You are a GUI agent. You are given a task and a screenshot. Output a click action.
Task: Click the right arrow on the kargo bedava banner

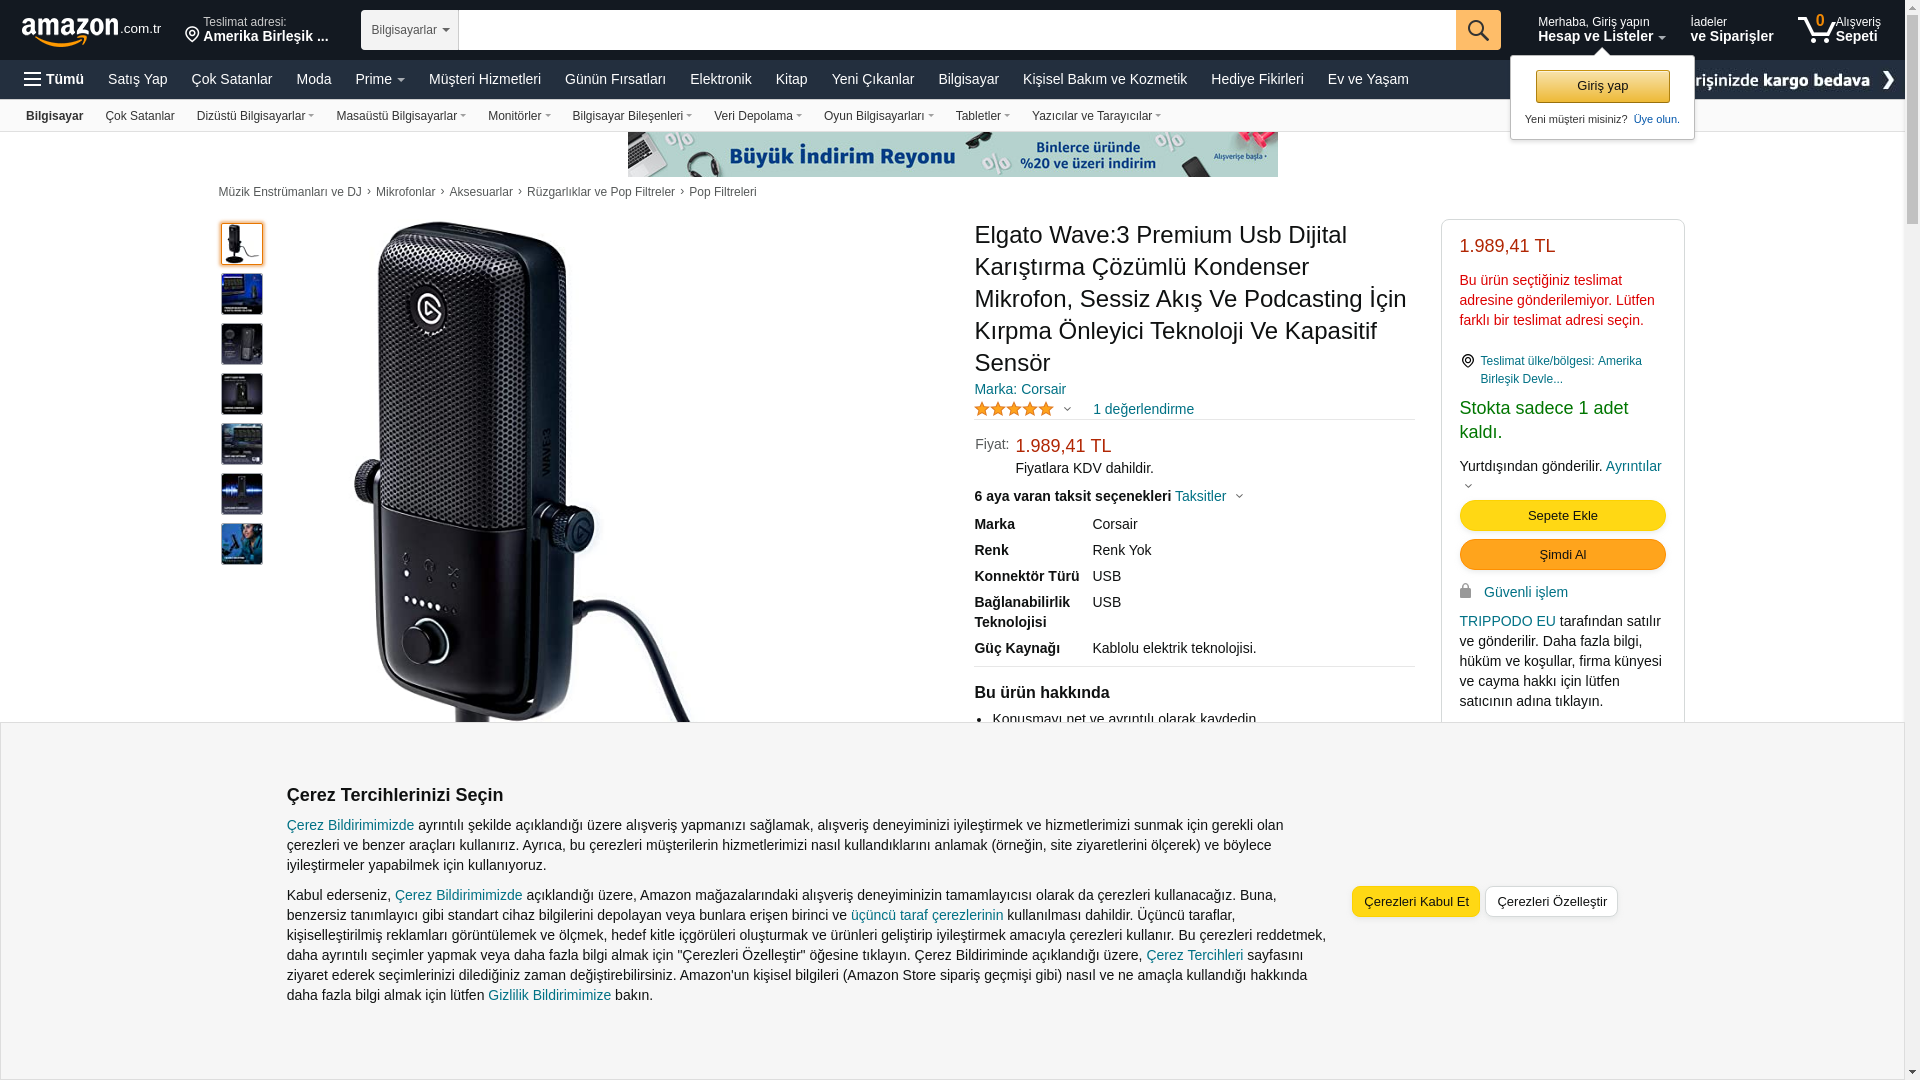coord(1888,80)
